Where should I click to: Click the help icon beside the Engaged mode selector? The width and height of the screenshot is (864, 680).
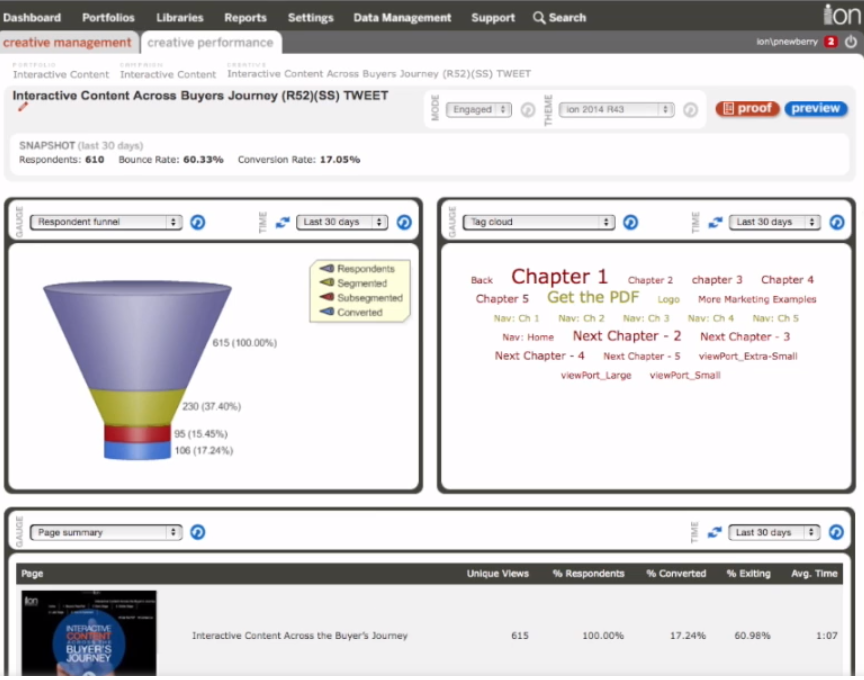pos(527,110)
